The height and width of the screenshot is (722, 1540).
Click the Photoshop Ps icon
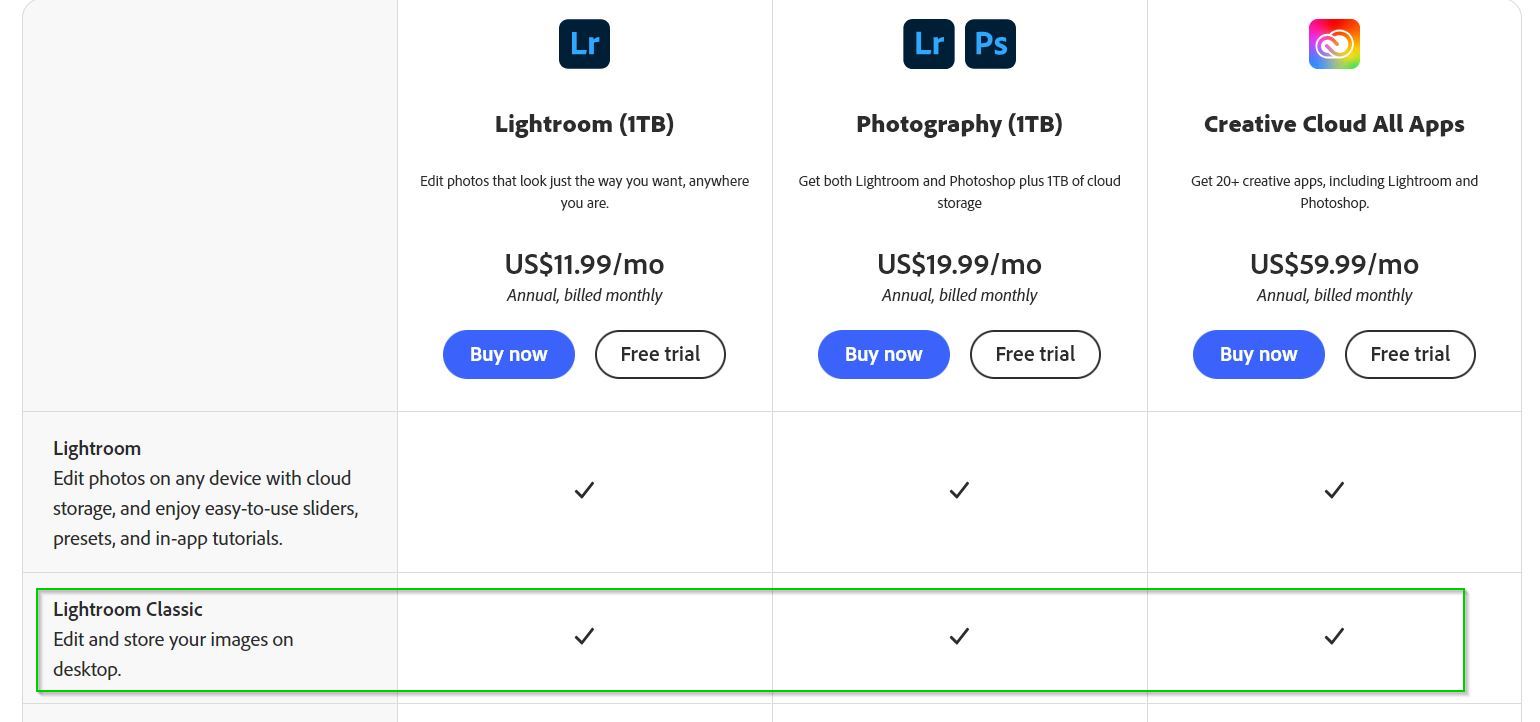[x=990, y=43]
